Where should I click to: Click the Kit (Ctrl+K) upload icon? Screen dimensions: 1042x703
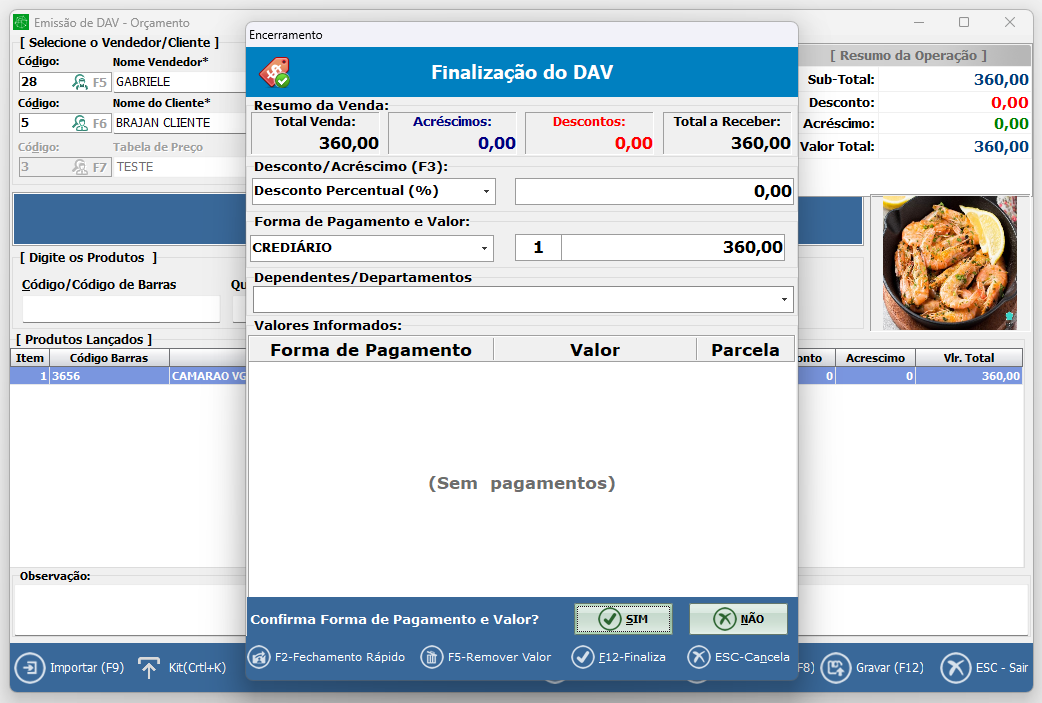[x=149, y=668]
